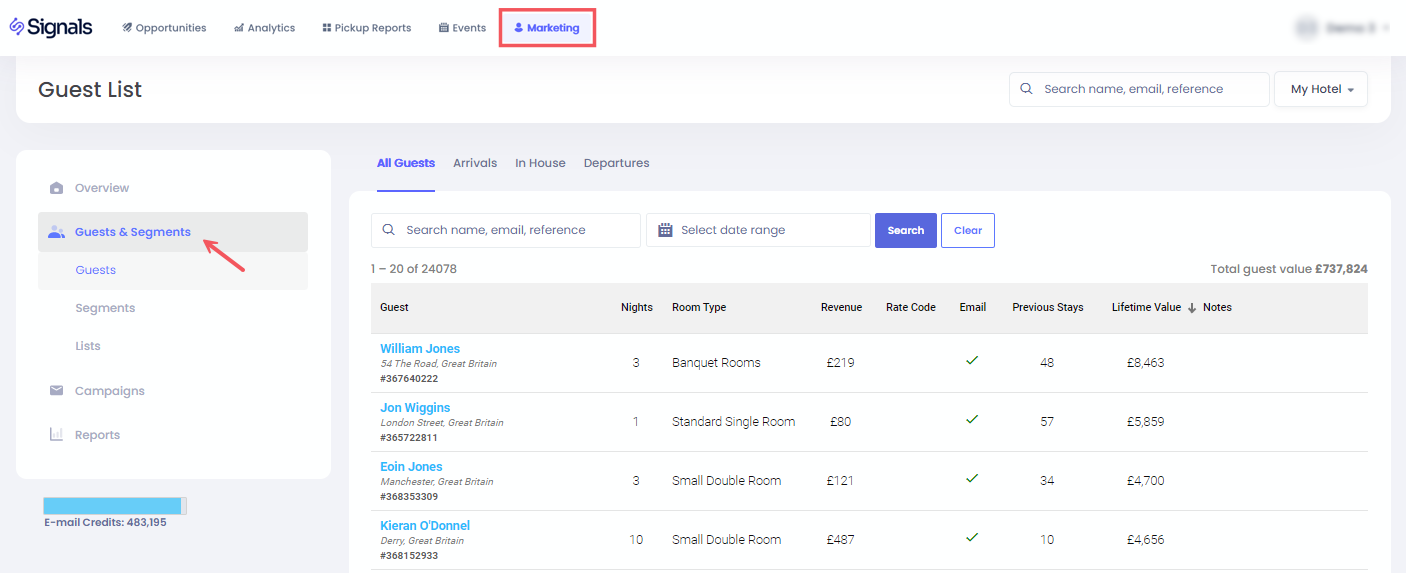
Task: Expand the user account menu
Action: point(1343,28)
